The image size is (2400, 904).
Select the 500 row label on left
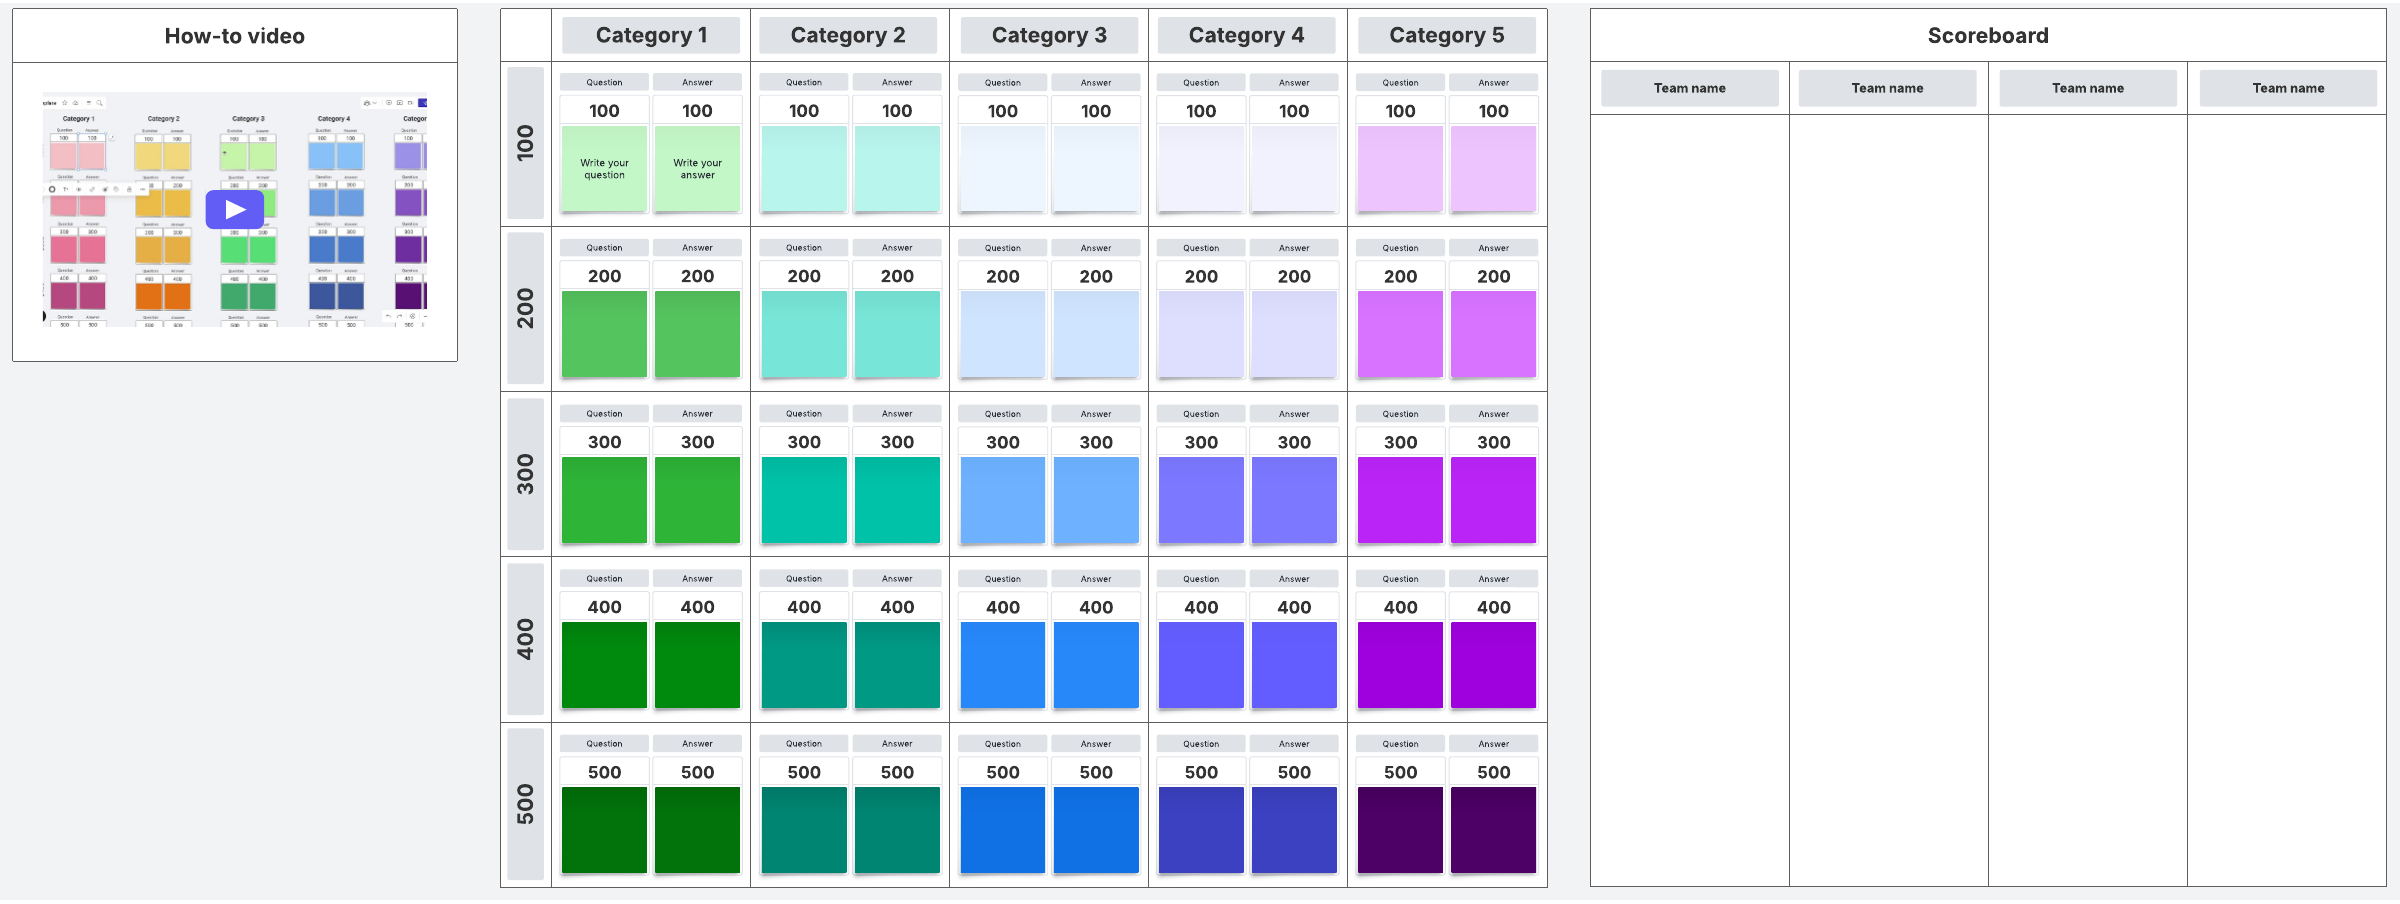[x=526, y=804]
